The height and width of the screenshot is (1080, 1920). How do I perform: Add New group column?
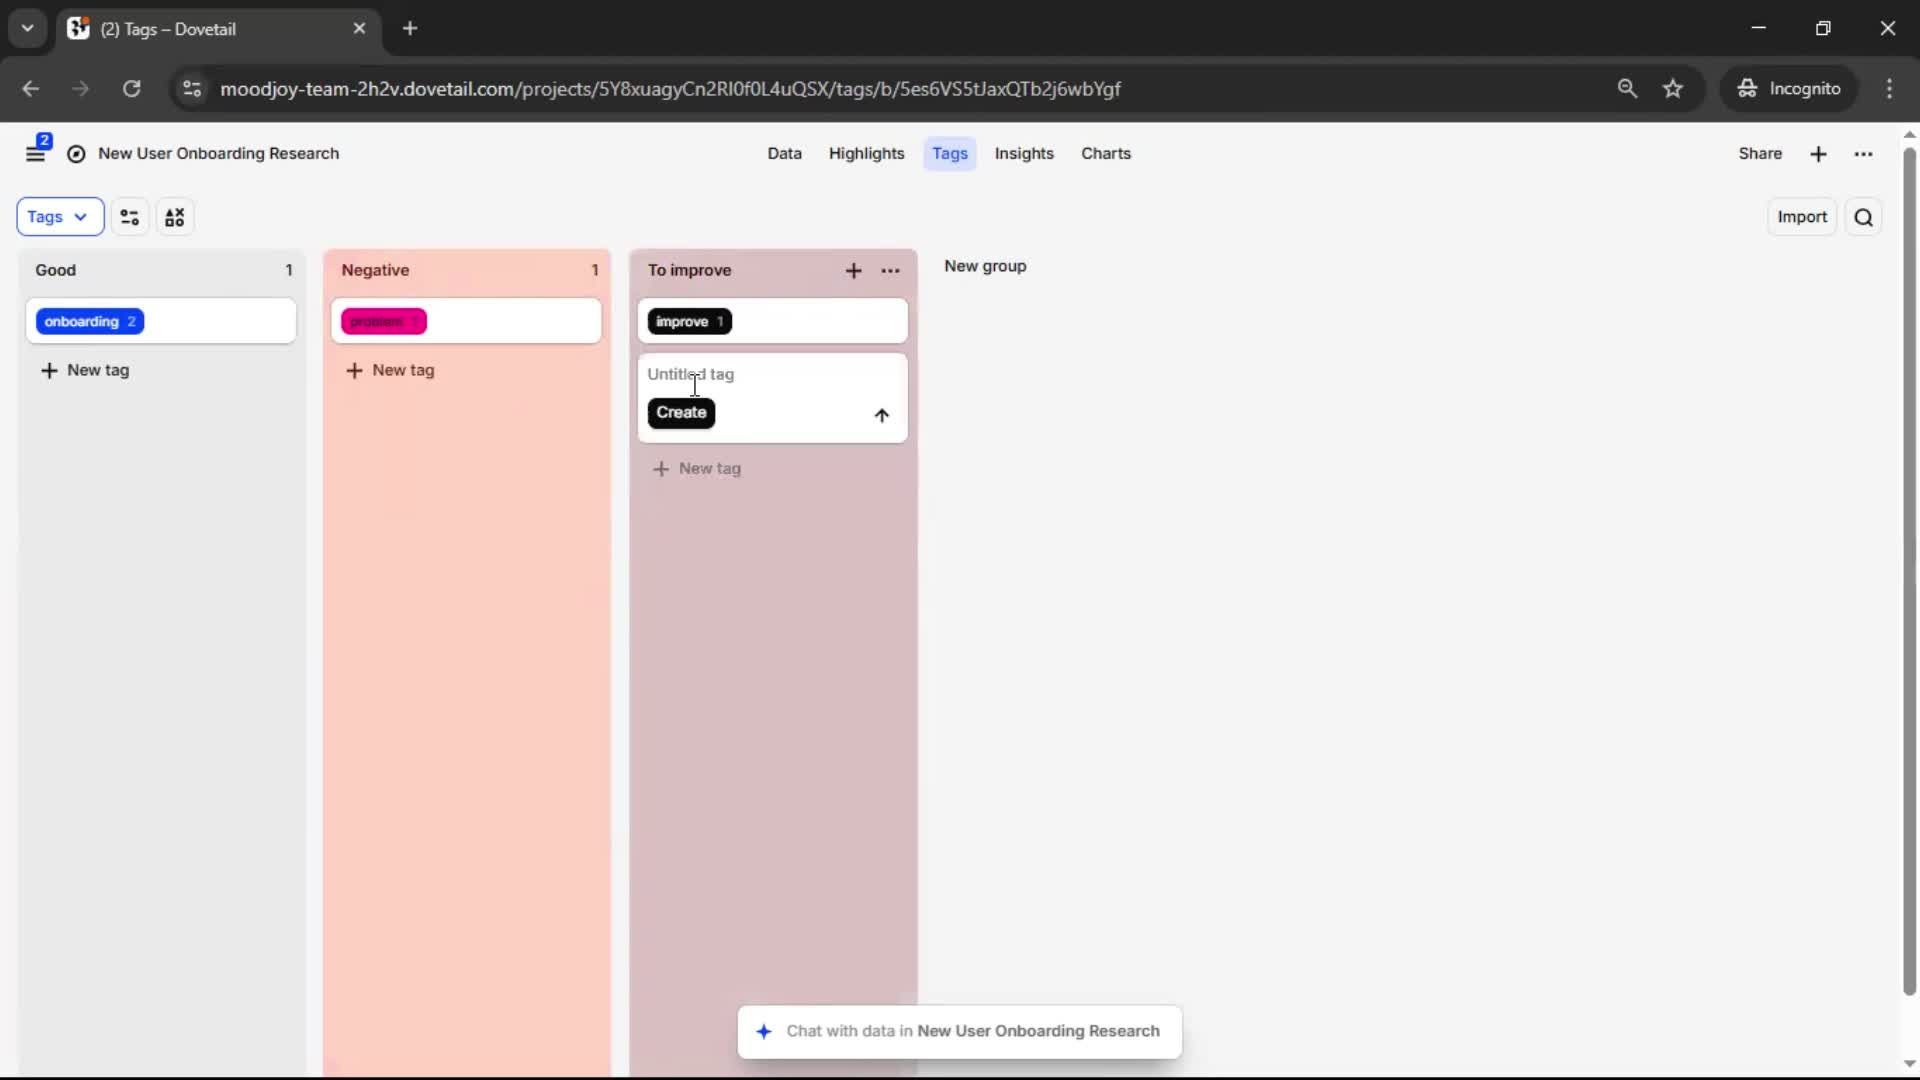coord(985,266)
